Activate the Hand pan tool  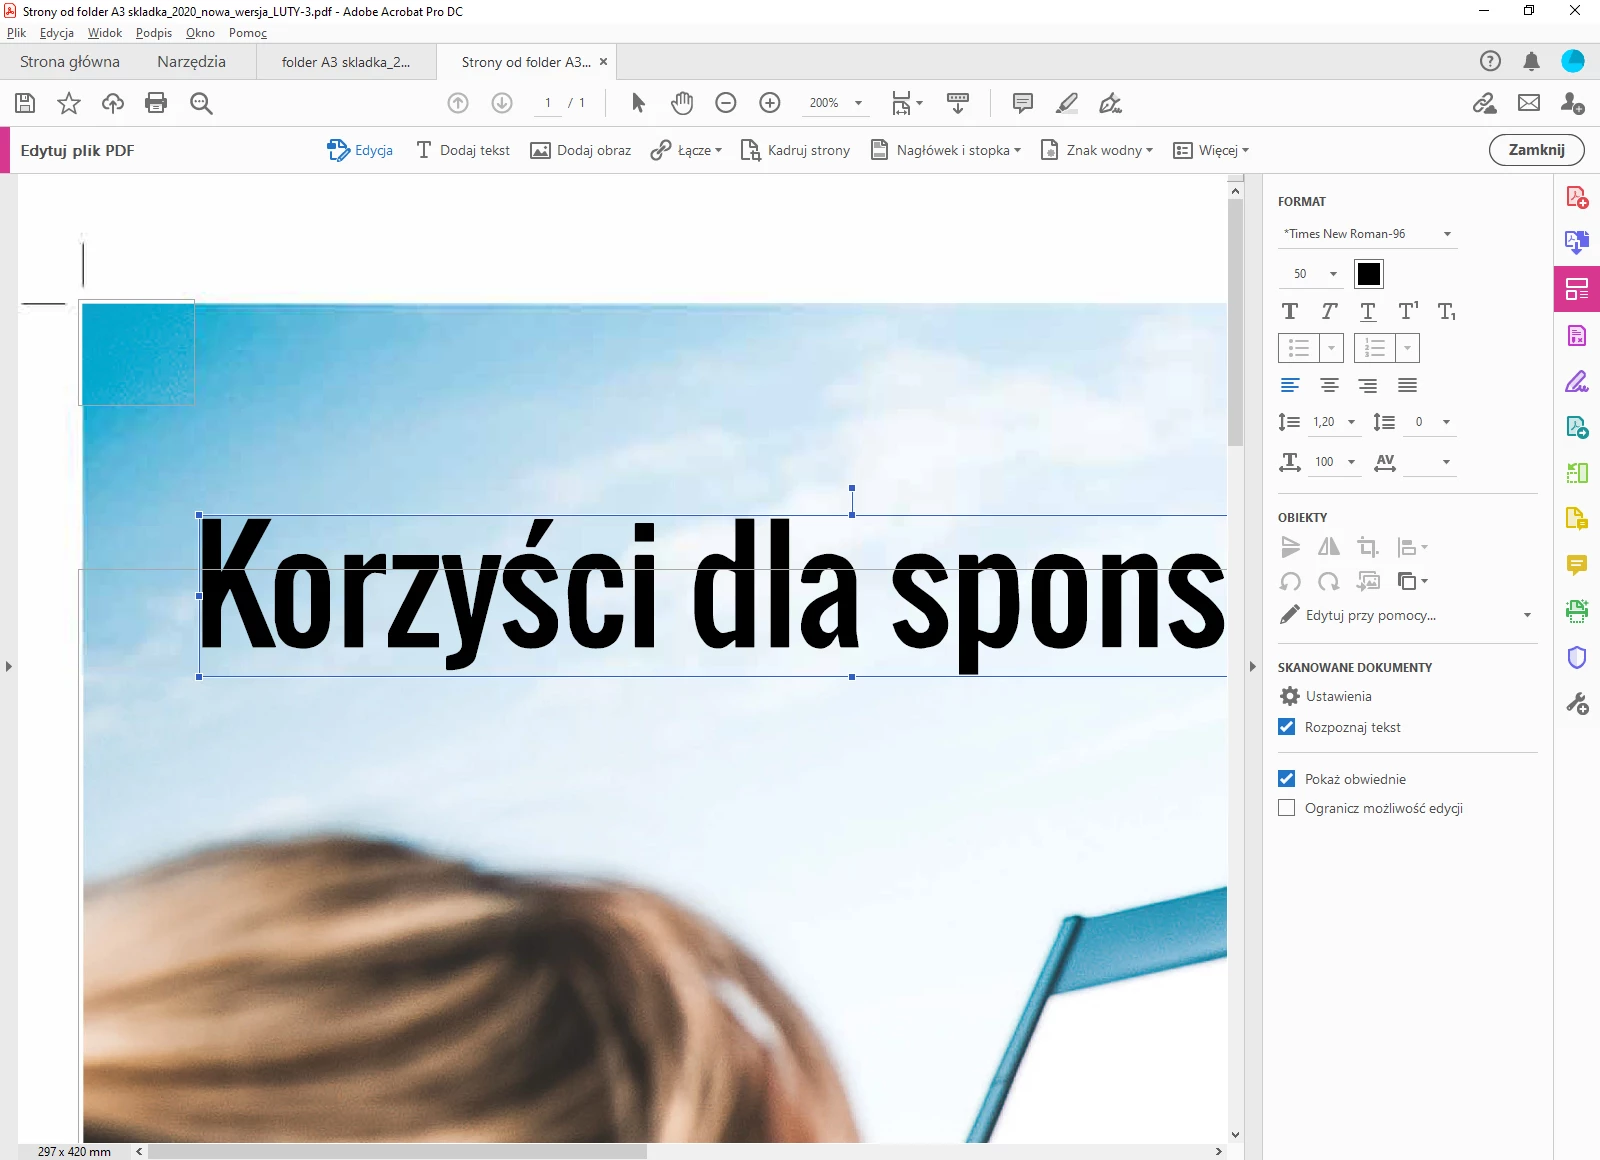pyautogui.click(x=682, y=103)
